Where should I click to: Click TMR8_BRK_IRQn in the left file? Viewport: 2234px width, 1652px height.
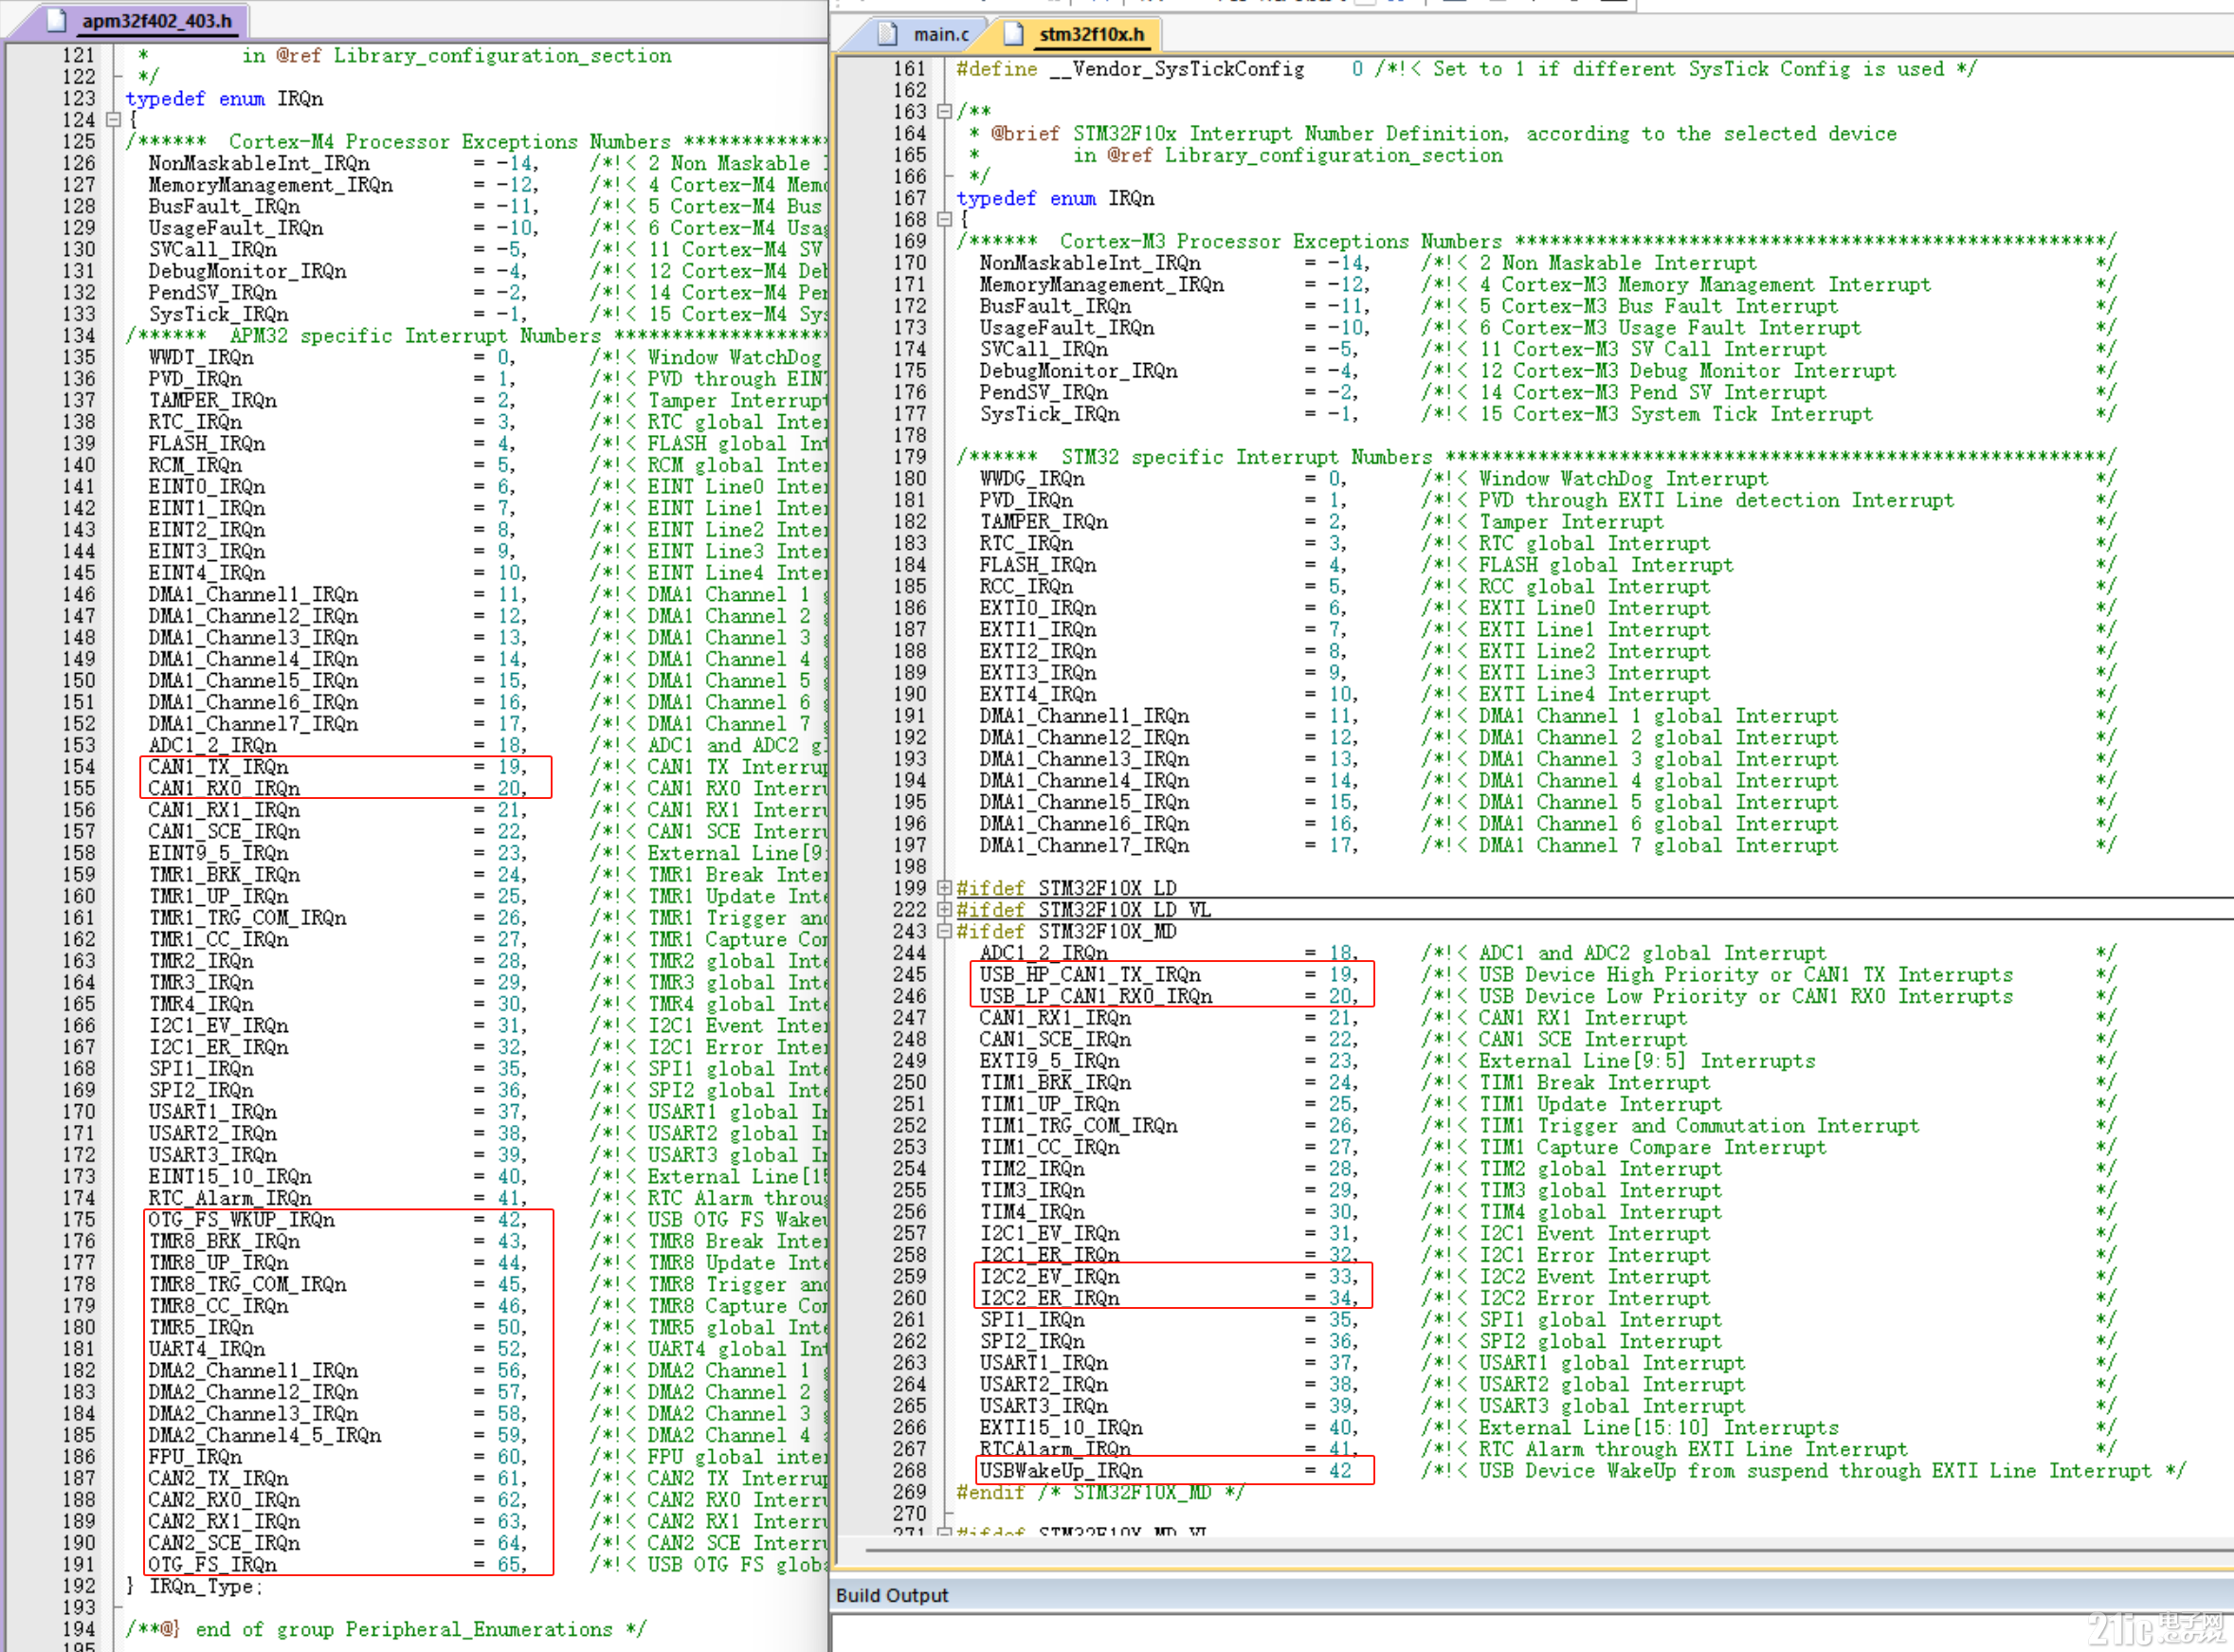coord(224,1242)
